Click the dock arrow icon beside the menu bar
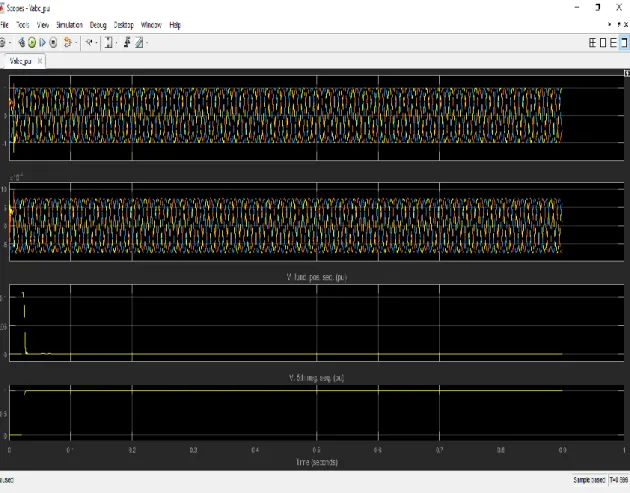630x493 pixels. [x=610, y=25]
